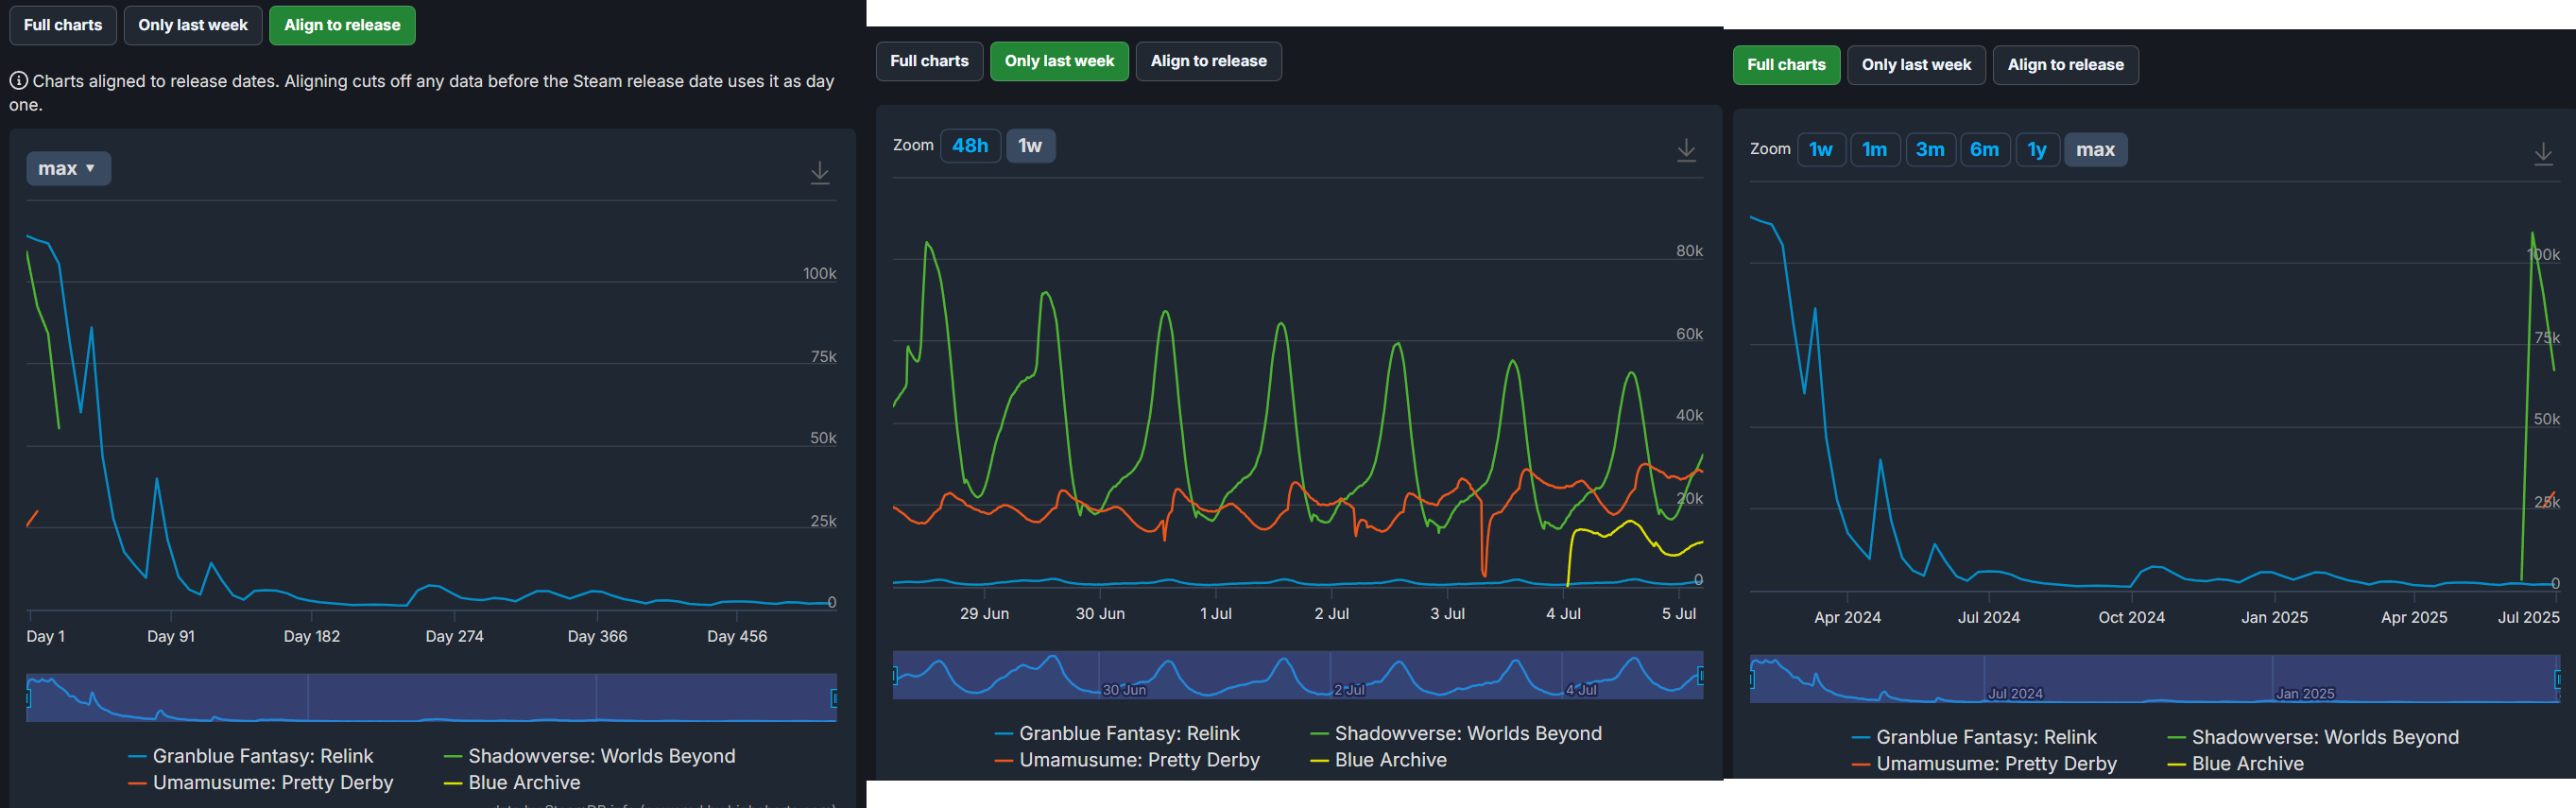Toggle Granblue Fantasy: Relink in left legend
Screen dimensions: 2576x808
point(250,756)
